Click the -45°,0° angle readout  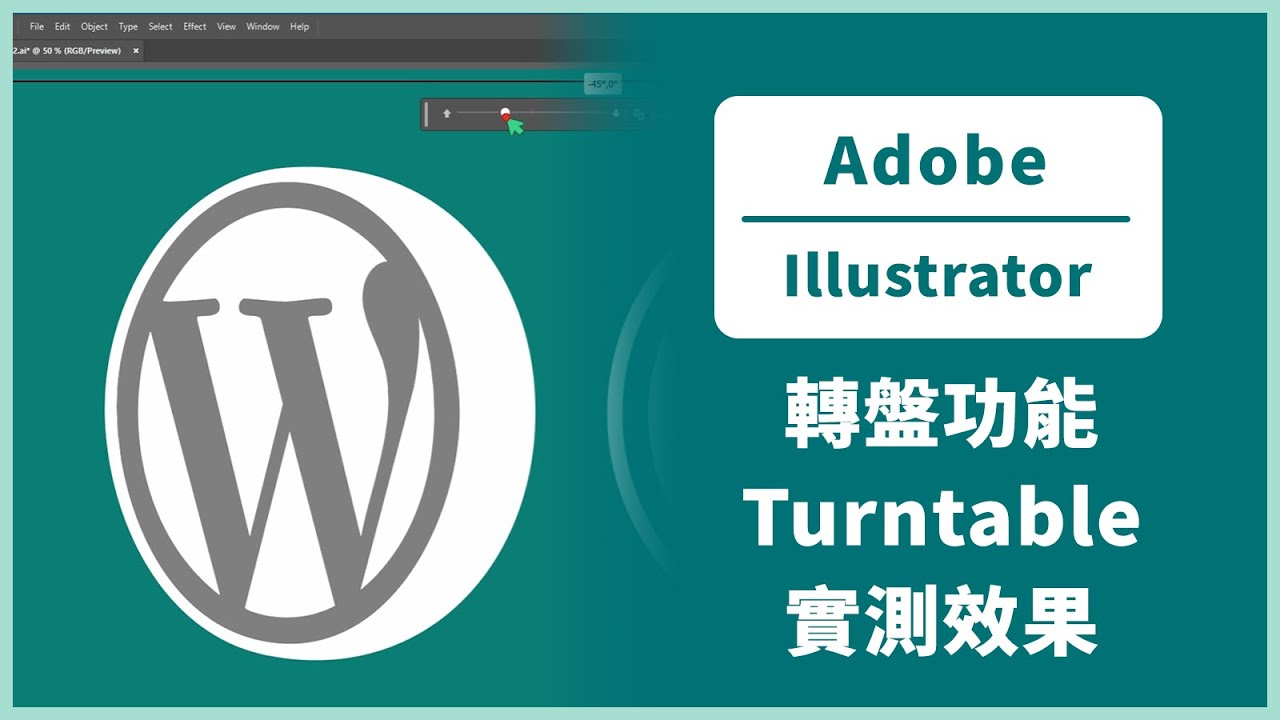[602, 85]
